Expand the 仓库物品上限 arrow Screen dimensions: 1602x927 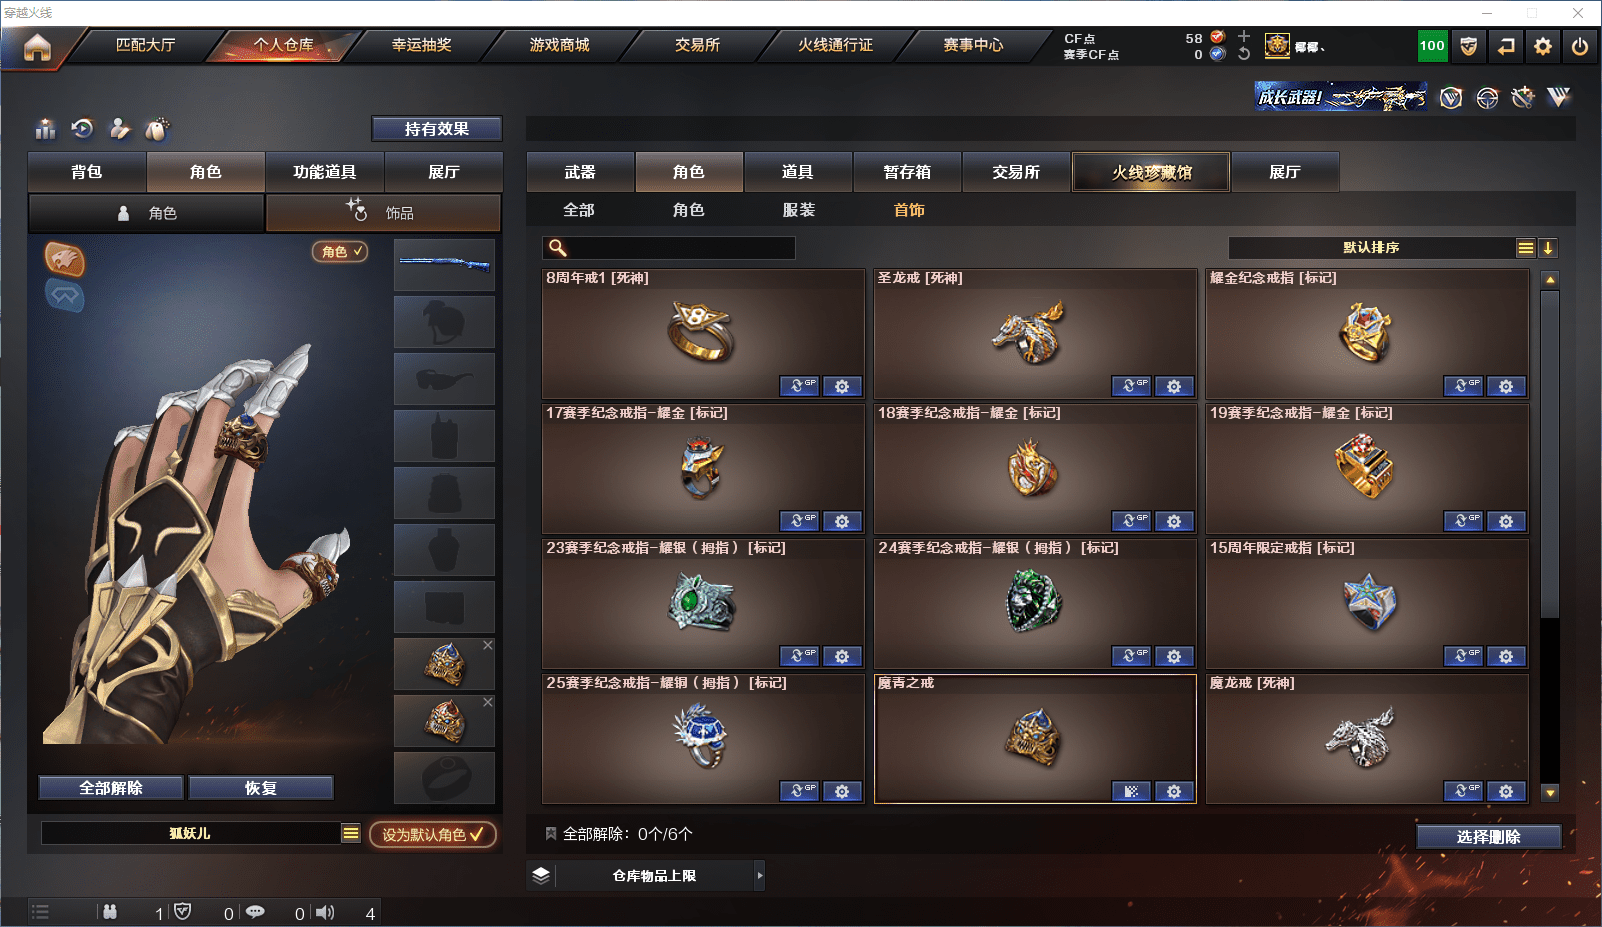[x=760, y=875]
